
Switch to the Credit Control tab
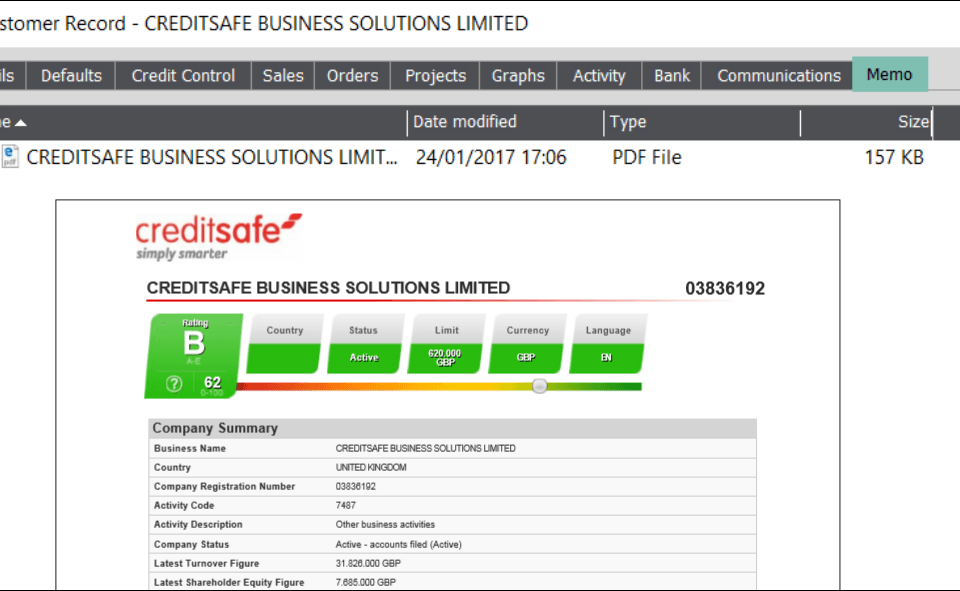(183, 75)
